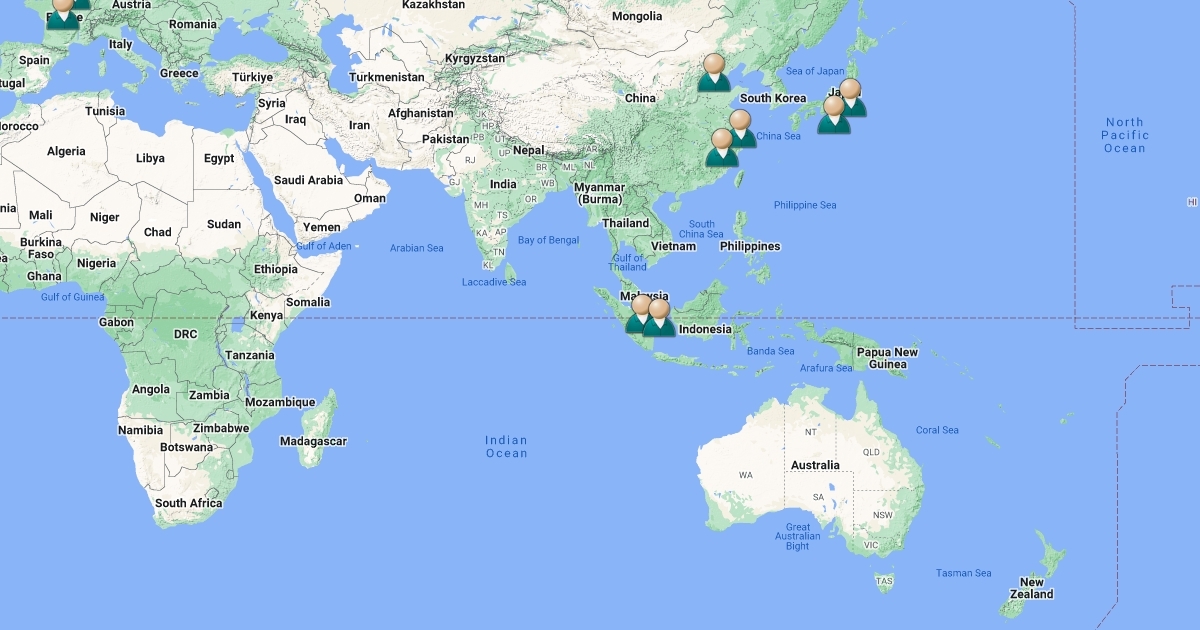Click the DRC label

pyautogui.click(x=185, y=334)
